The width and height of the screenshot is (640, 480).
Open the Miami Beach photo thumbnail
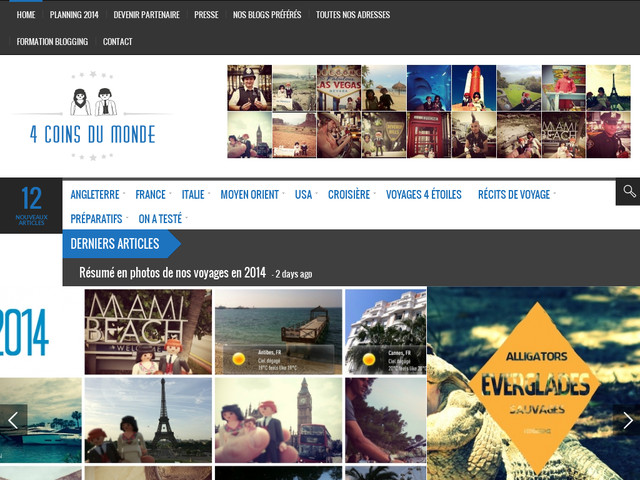pos(148,332)
